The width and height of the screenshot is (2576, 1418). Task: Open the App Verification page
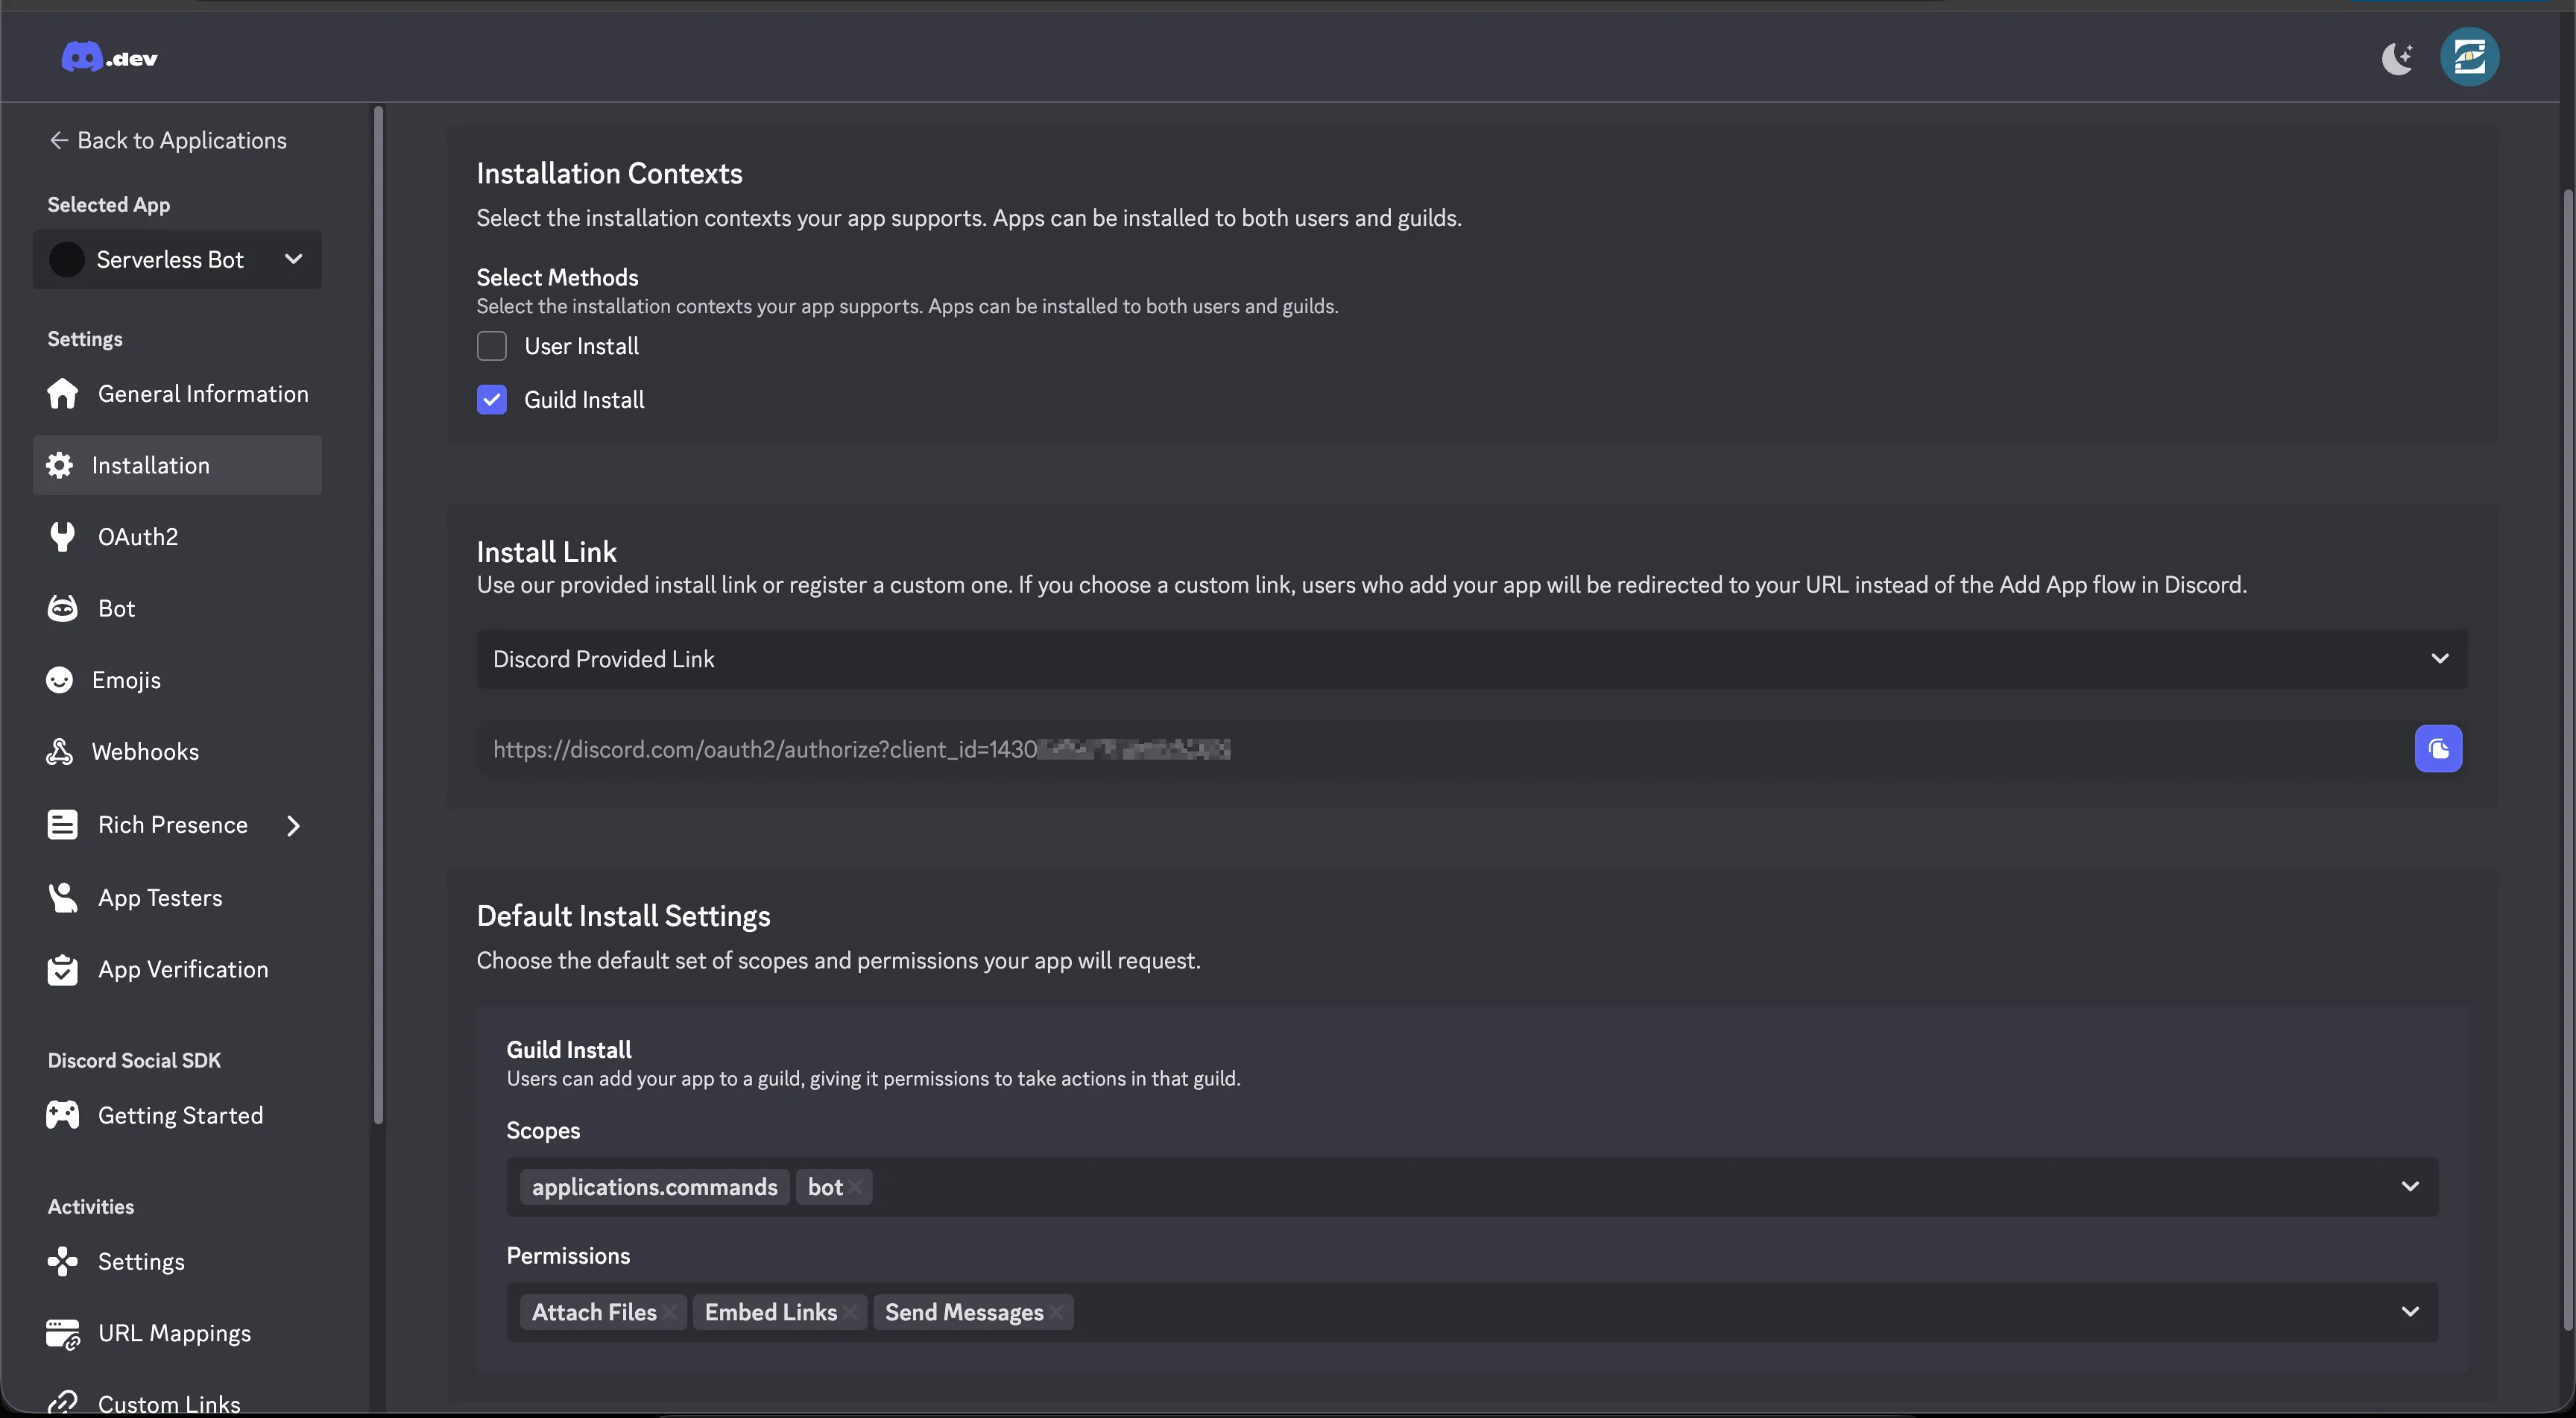pos(182,970)
